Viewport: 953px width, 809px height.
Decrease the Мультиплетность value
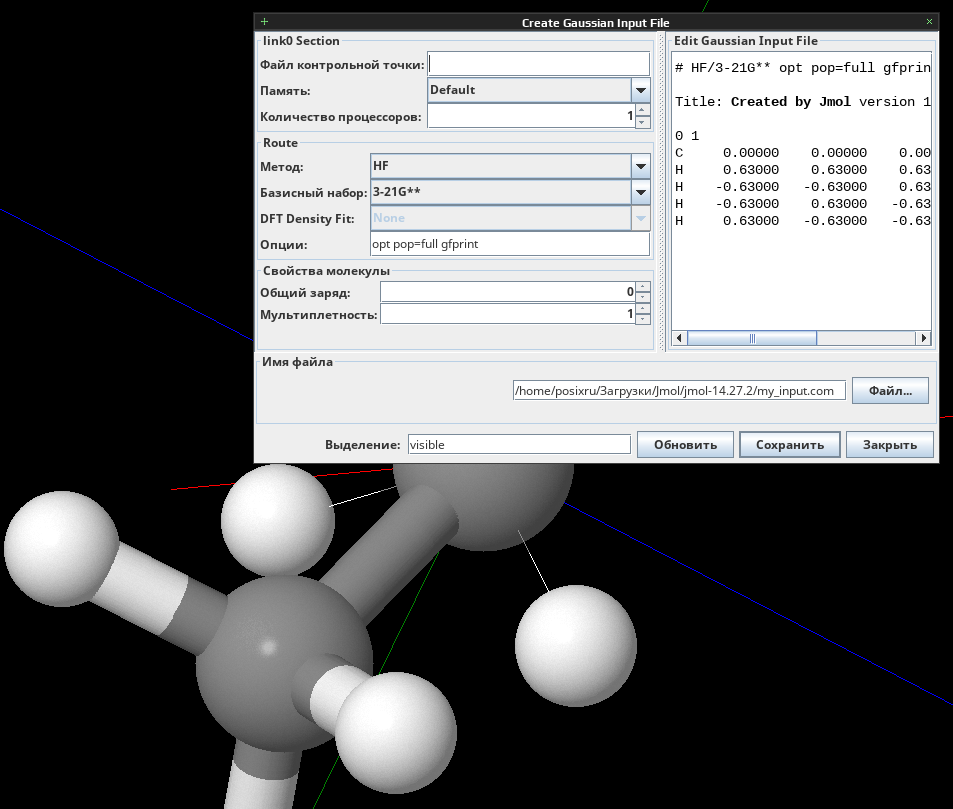(642, 319)
